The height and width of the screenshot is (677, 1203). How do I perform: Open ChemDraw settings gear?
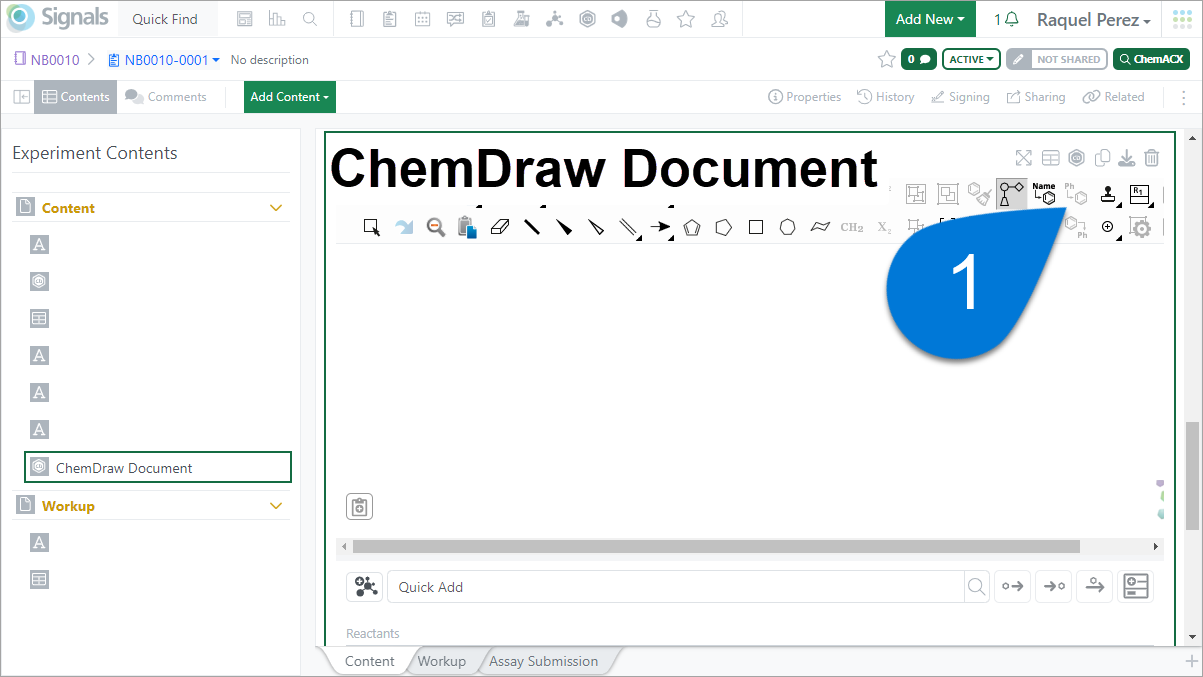click(1141, 227)
